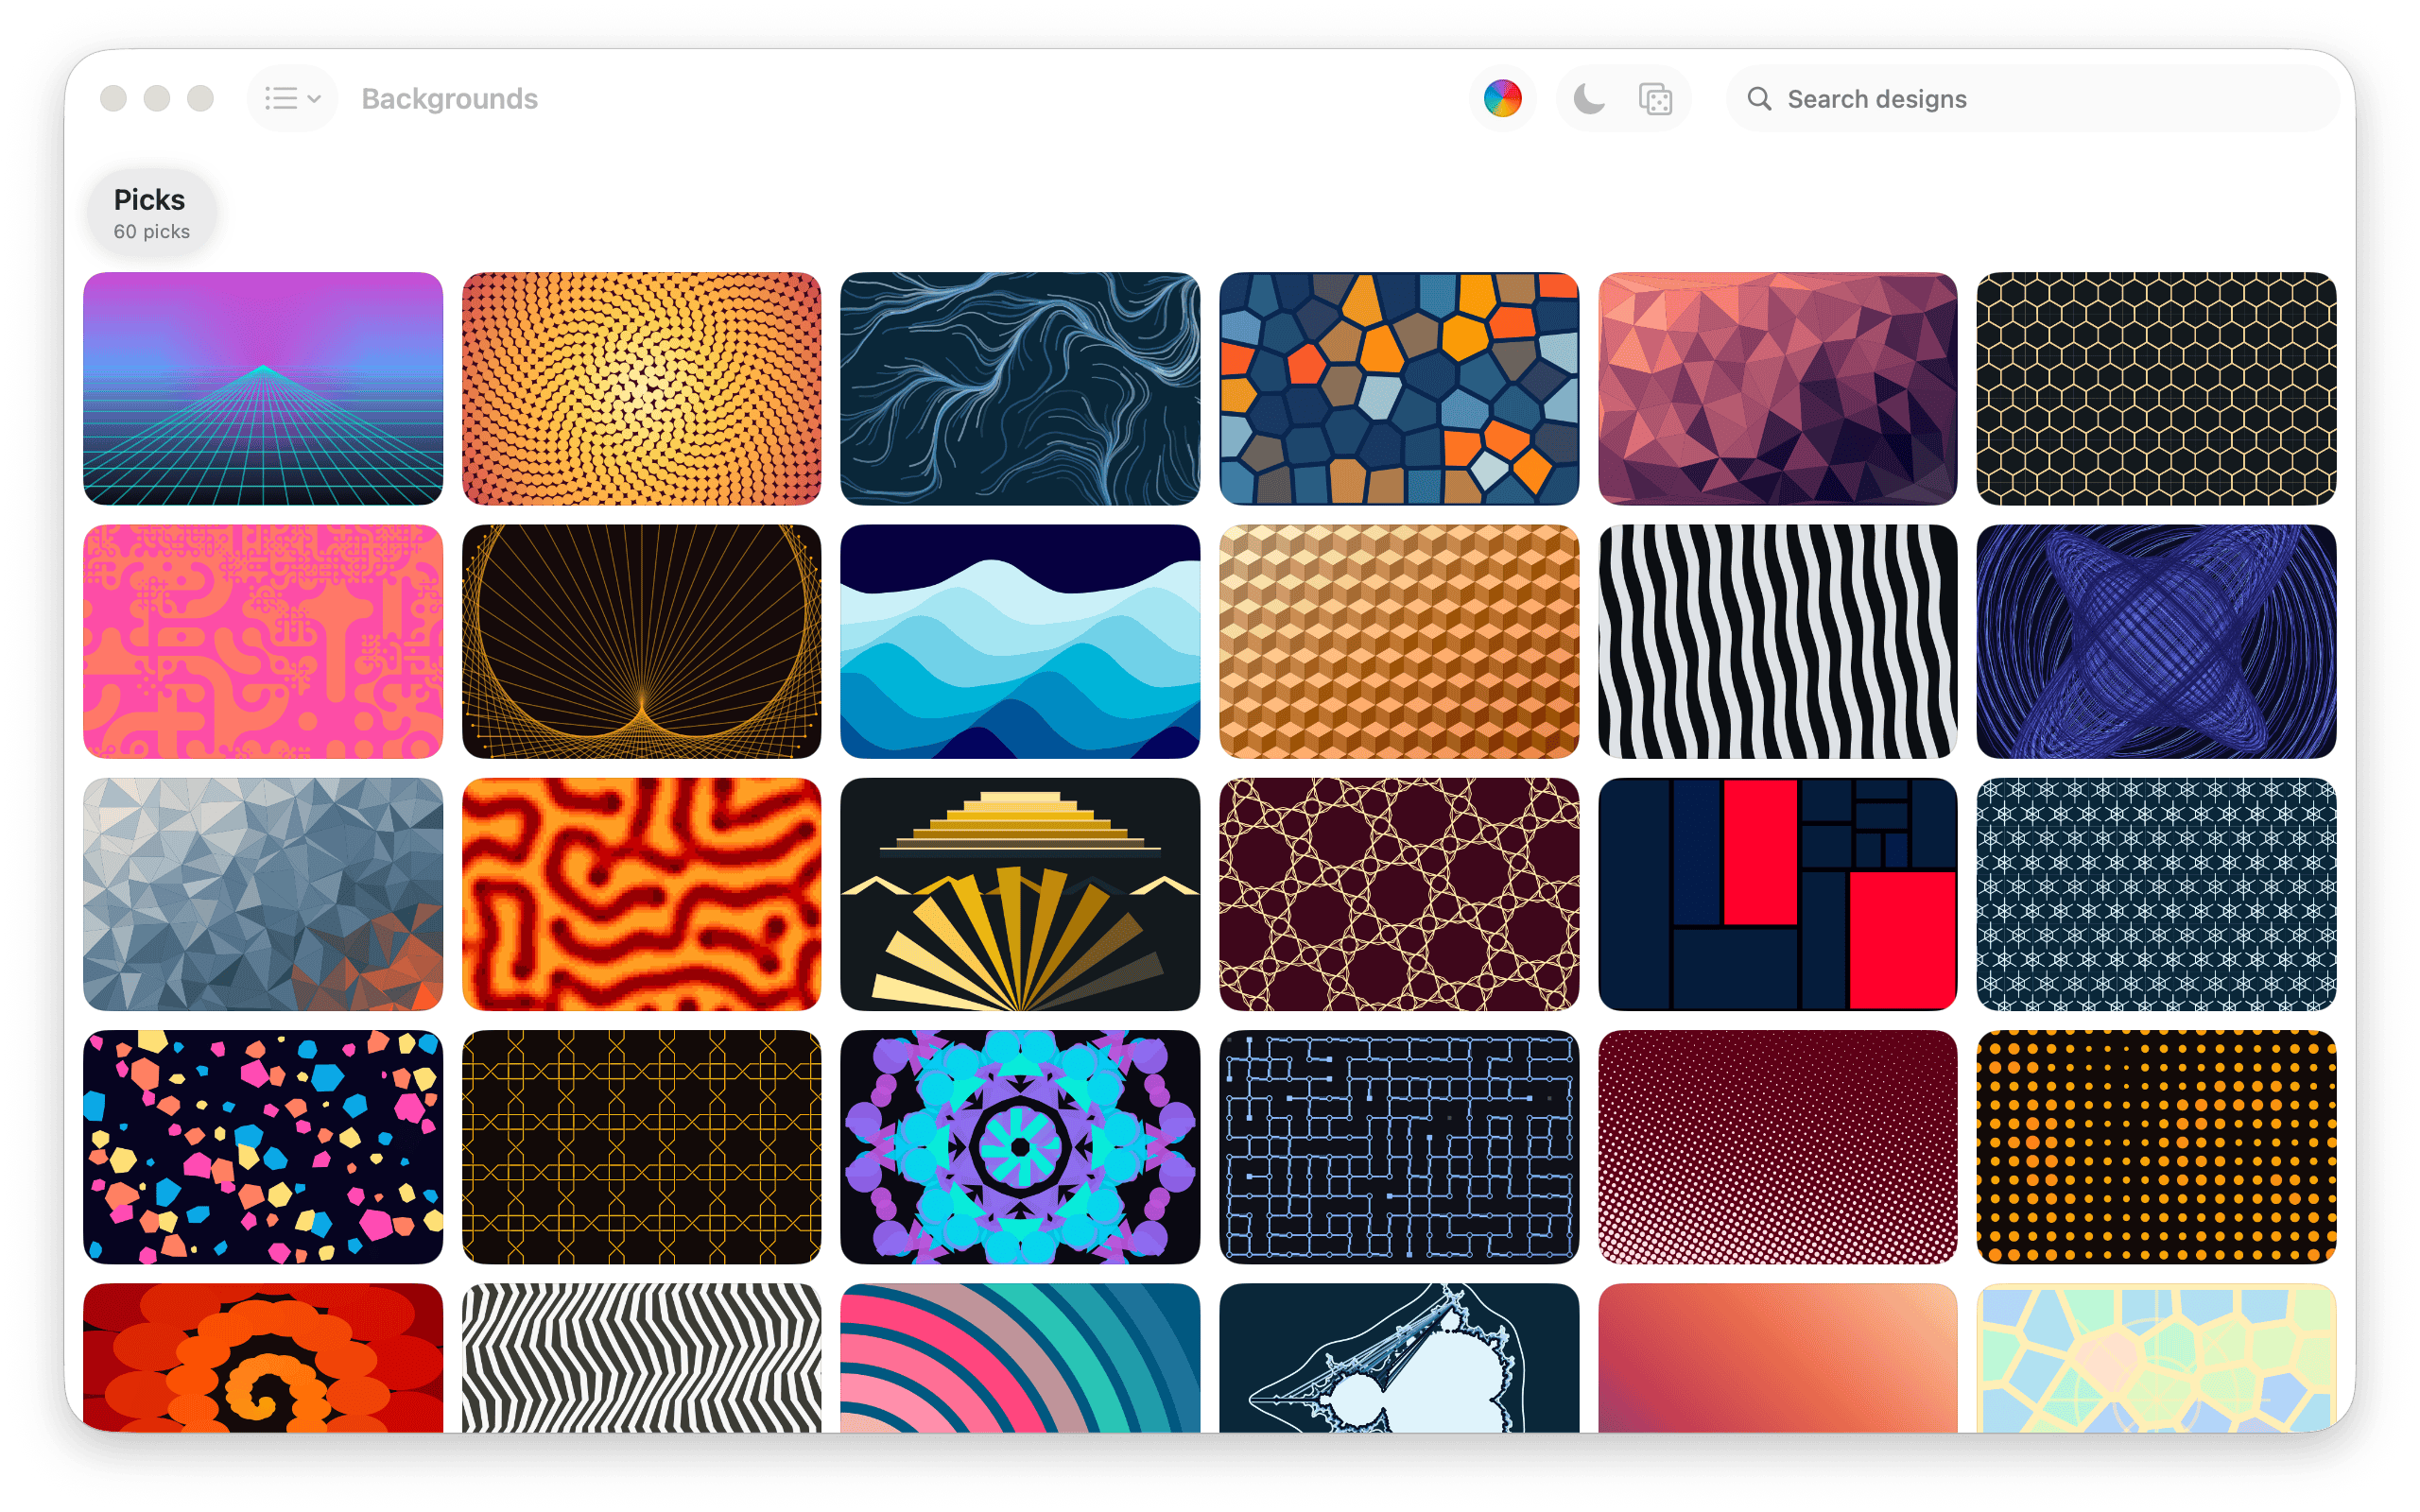The height and width of the screenshot is (1512, 2420).
Task: Open the synthwave neon grid background
Action: tap(263, 388)
